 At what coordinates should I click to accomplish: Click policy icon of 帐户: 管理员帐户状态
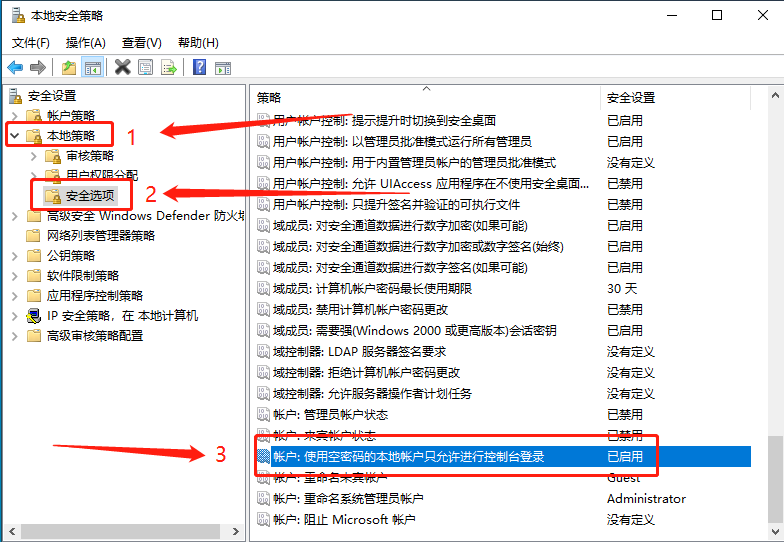(263, 414)
